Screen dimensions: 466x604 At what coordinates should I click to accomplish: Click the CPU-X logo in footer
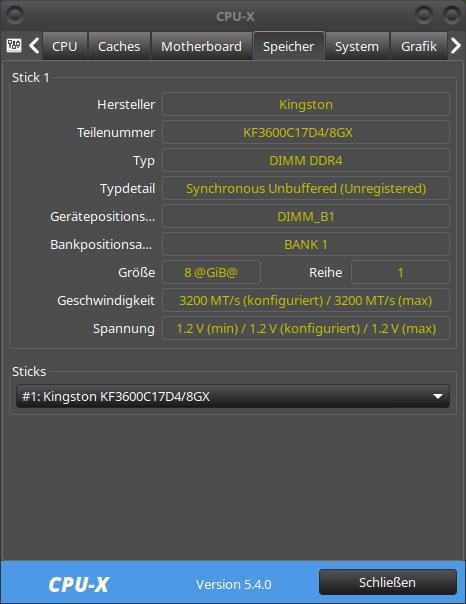pos(79,584)
